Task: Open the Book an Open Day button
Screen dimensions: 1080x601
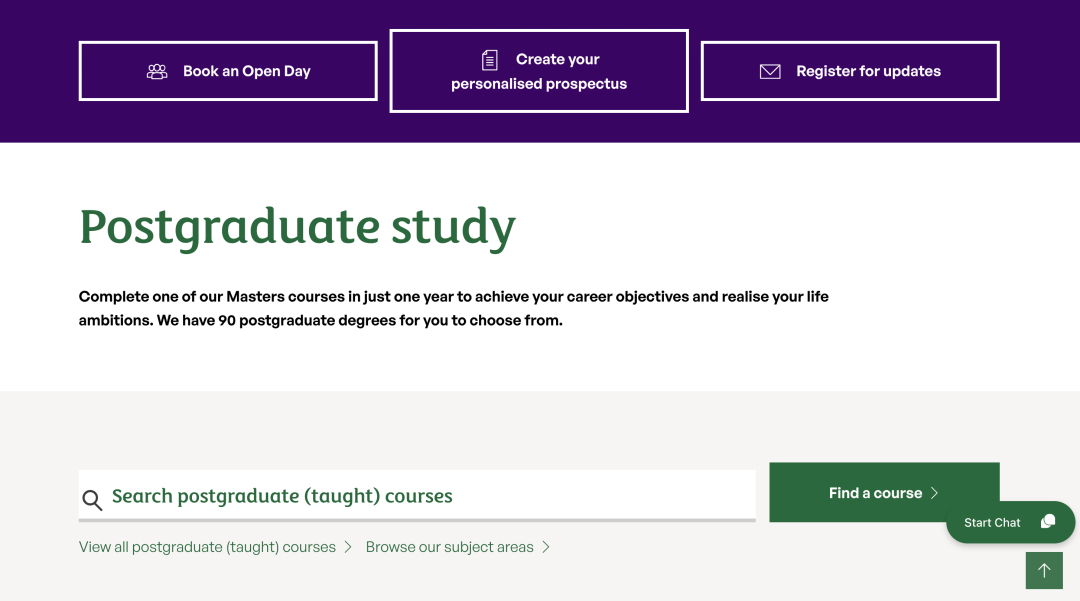Action: pos(228,71)
